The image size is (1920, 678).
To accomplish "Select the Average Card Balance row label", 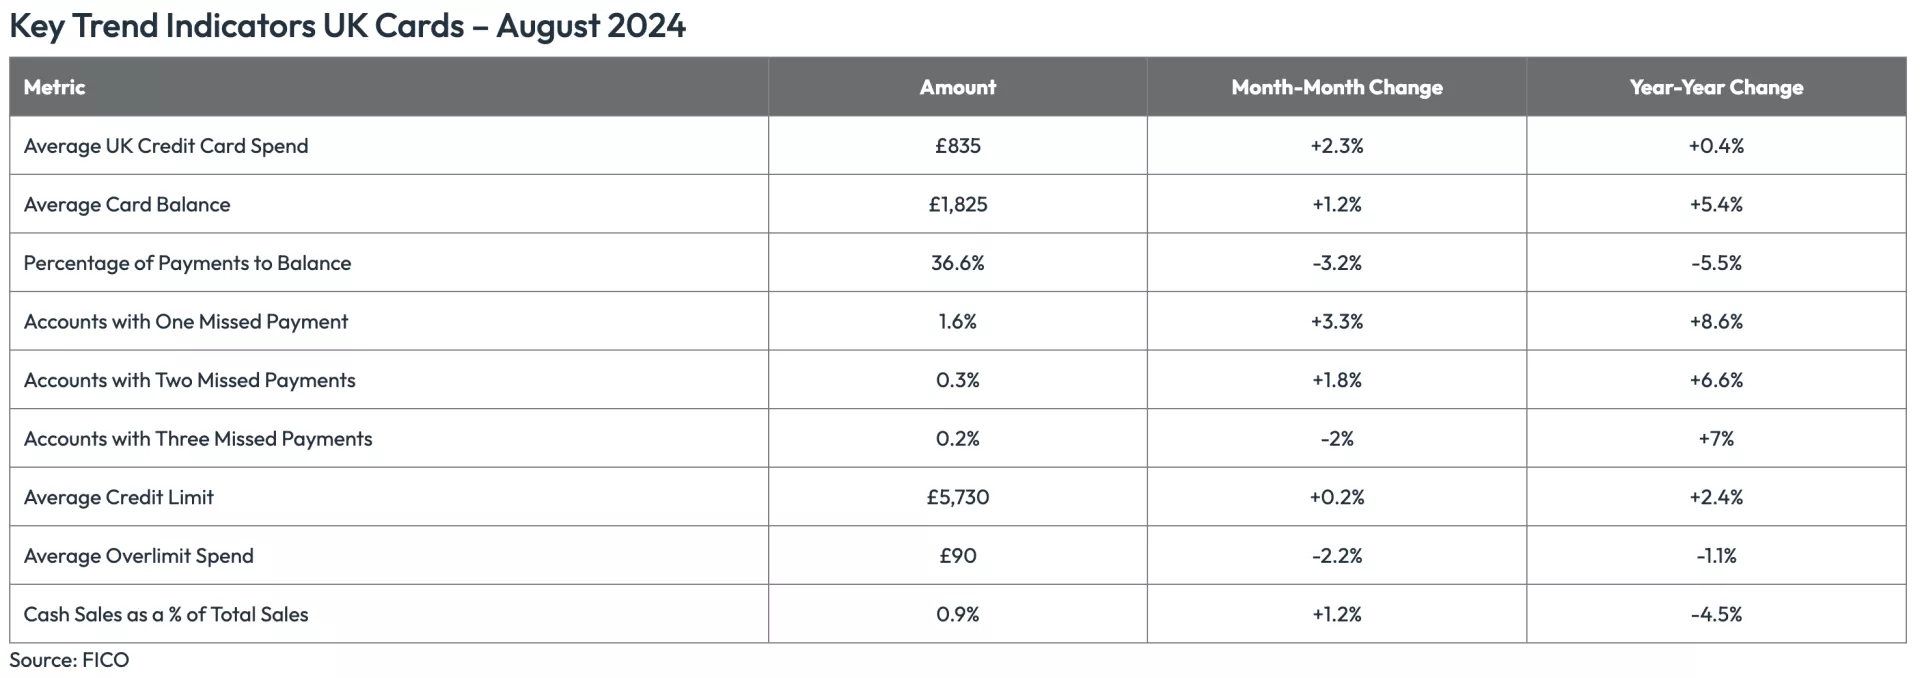I will (x=127, y=205).
